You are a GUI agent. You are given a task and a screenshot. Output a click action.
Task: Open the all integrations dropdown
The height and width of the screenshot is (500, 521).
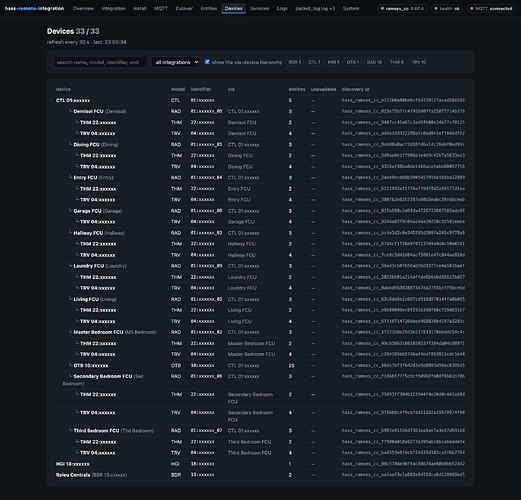click(x=176, y=62)
